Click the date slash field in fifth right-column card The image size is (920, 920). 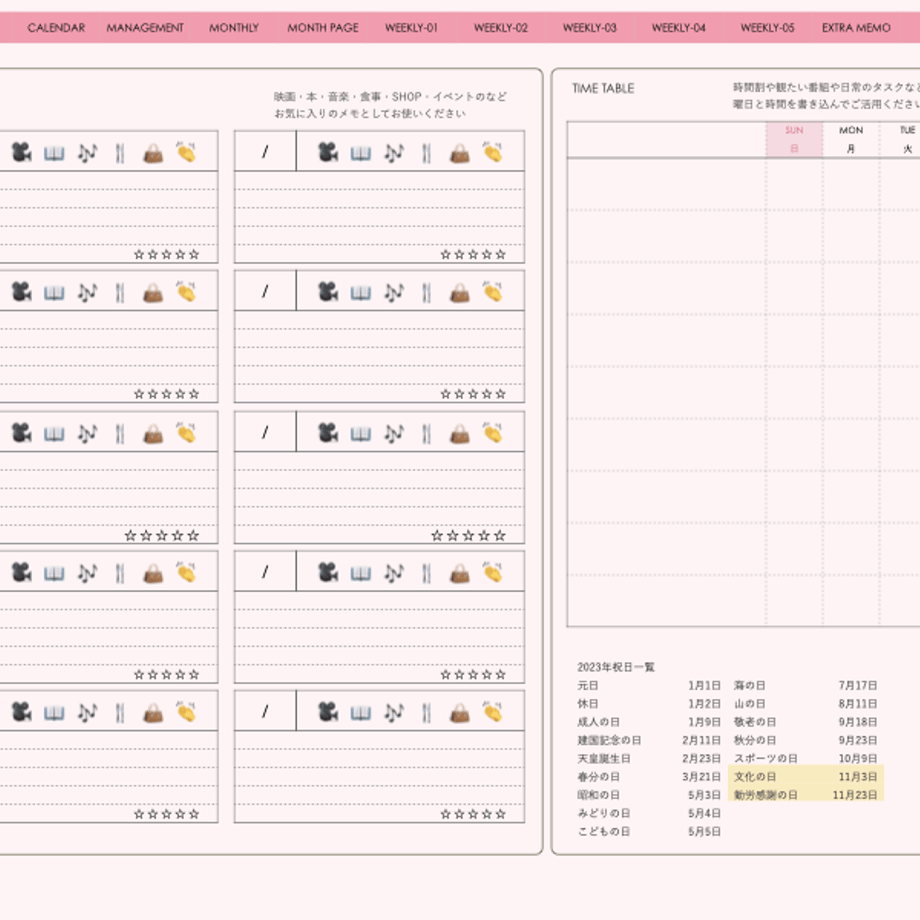click(x=265, y=711)
